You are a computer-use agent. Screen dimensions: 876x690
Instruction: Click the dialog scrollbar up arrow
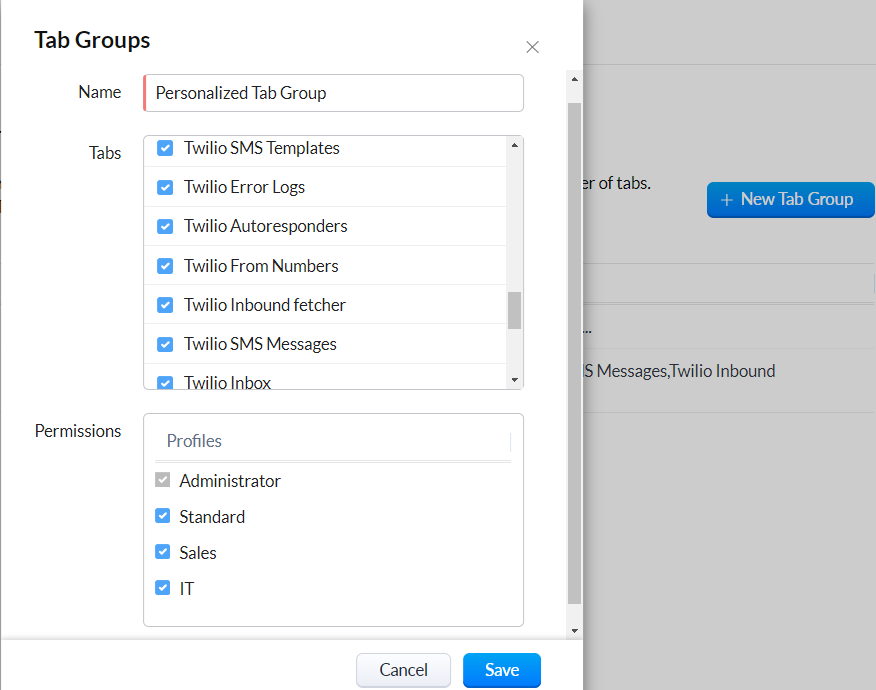tap(574, 79)
